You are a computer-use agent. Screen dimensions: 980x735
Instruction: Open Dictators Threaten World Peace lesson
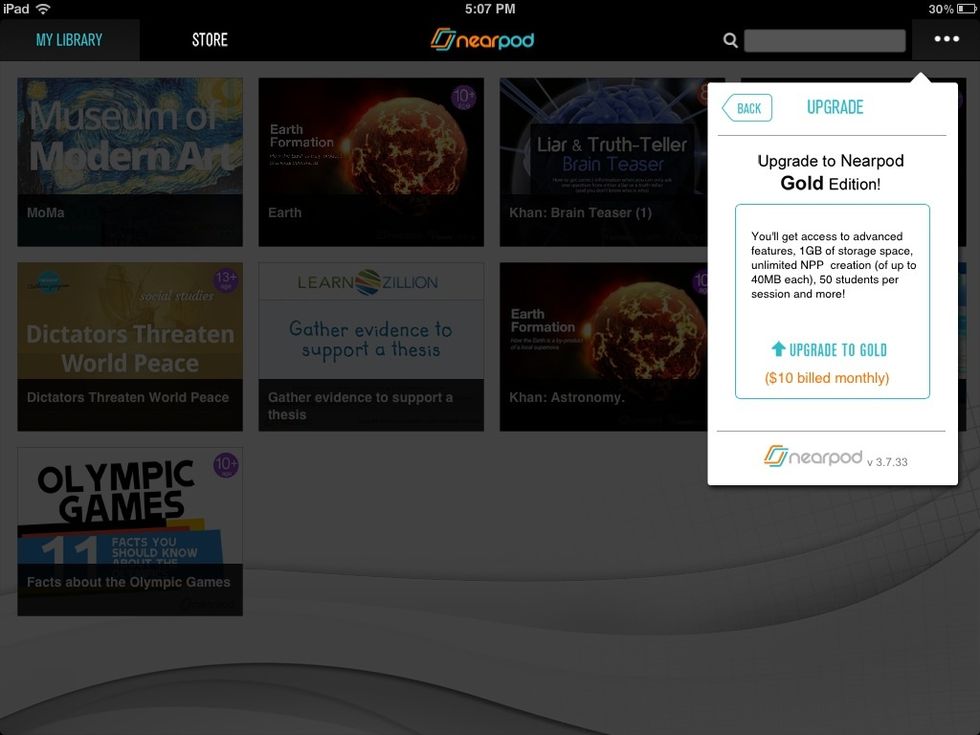point(130,347)
